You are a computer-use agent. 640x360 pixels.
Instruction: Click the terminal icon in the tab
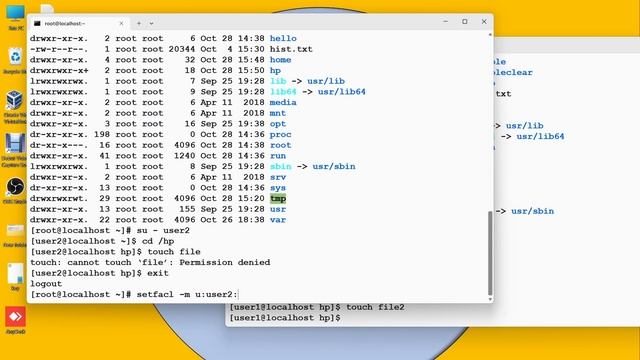37,23
